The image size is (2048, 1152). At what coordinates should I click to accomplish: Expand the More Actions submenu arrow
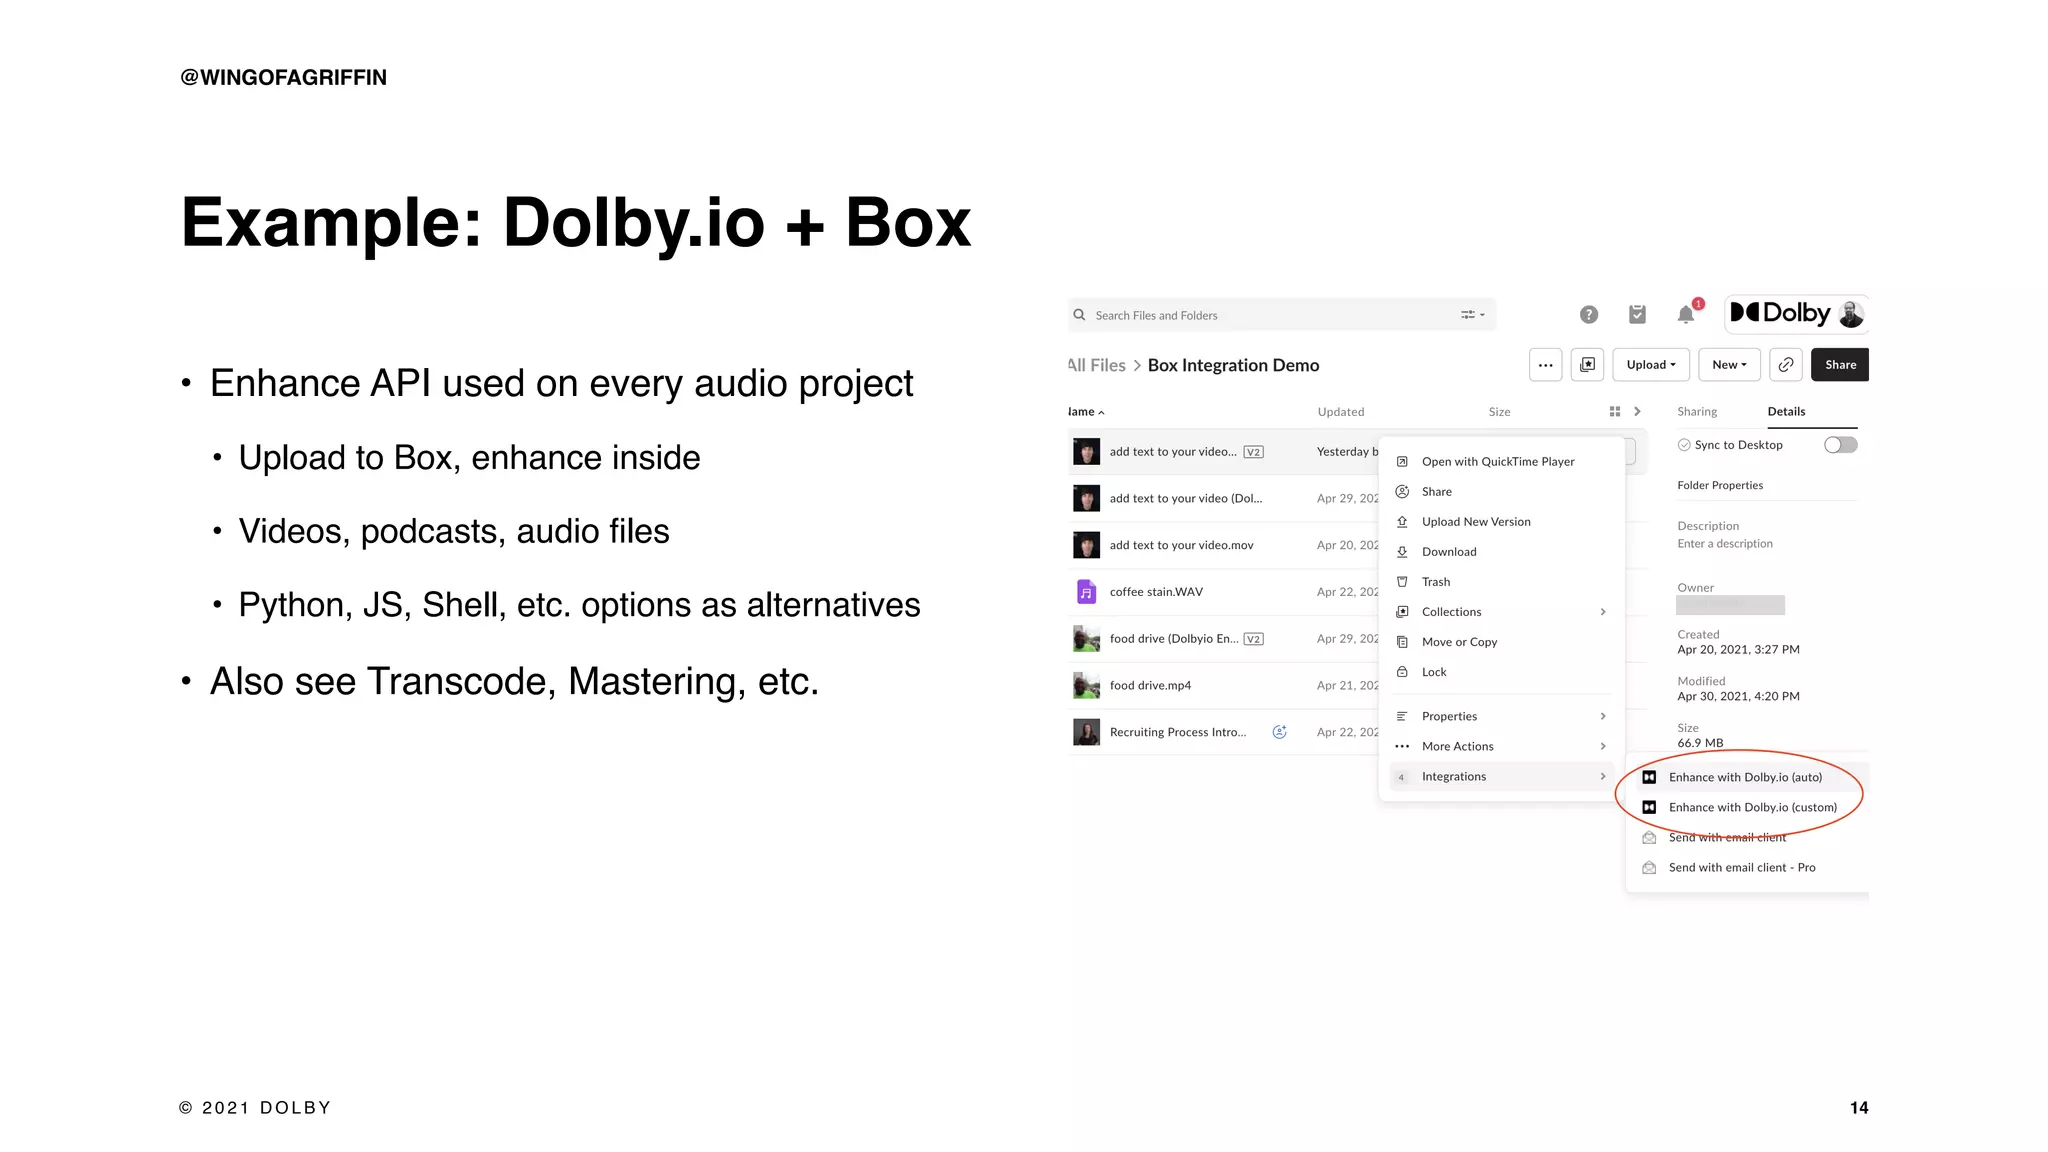(1603, 746)
